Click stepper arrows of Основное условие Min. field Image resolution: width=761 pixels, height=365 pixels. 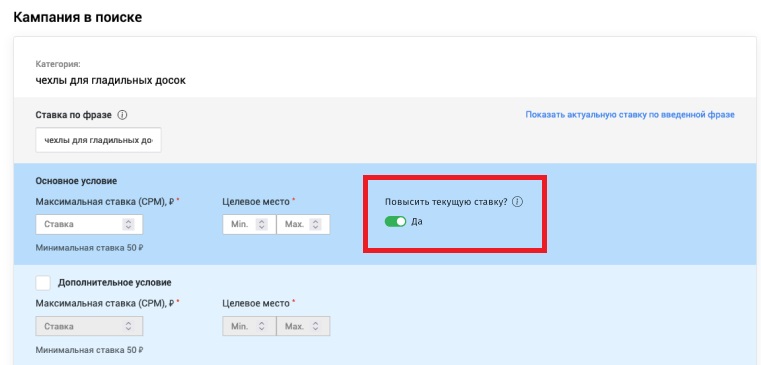262,224
